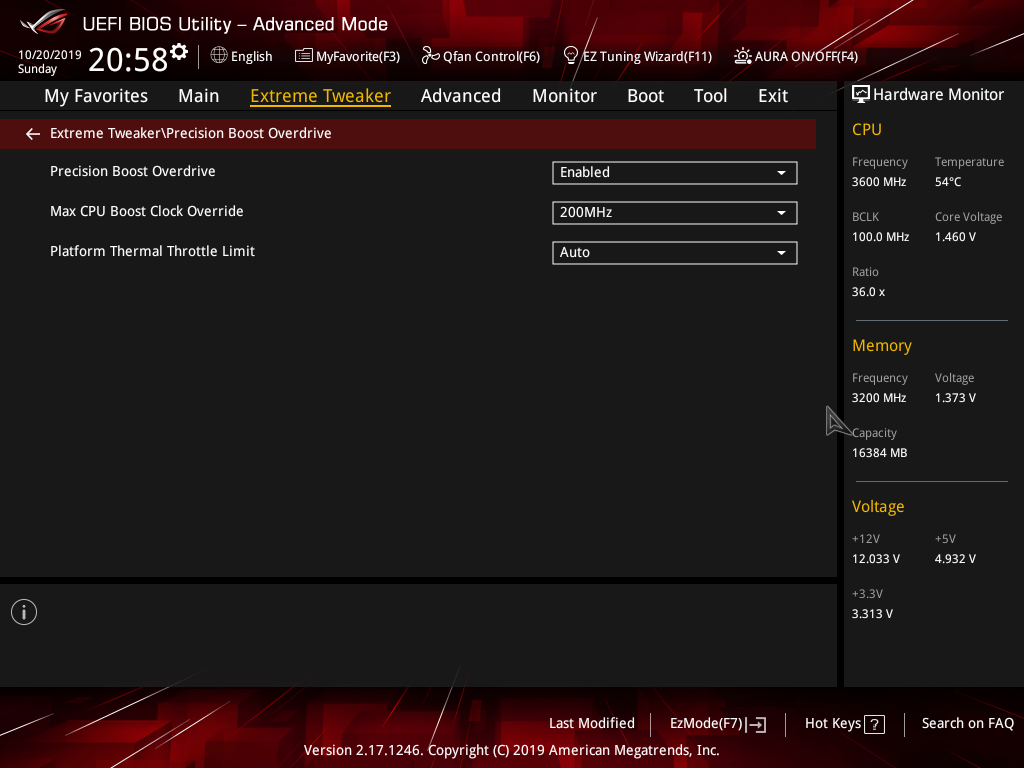Click the 20:58 clock display
This screenshot has height=768, width=1024.
click(x=128, y=59)
